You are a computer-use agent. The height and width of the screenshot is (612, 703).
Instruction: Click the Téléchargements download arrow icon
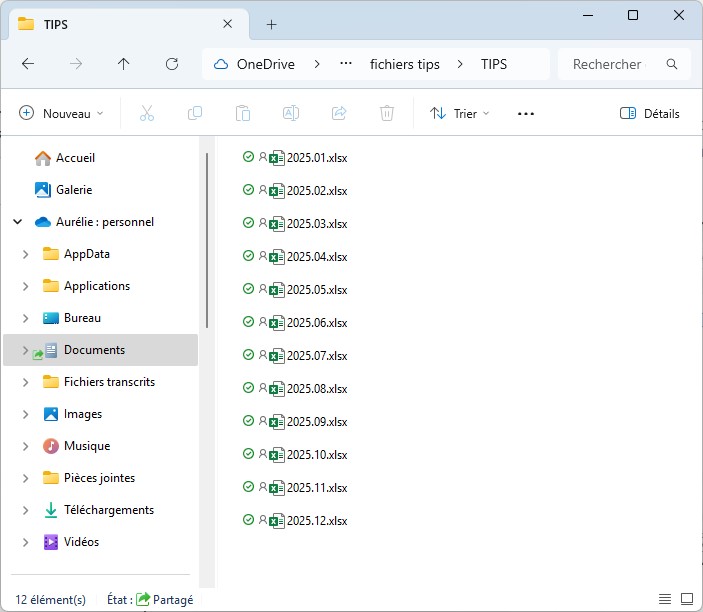[51, 510]
